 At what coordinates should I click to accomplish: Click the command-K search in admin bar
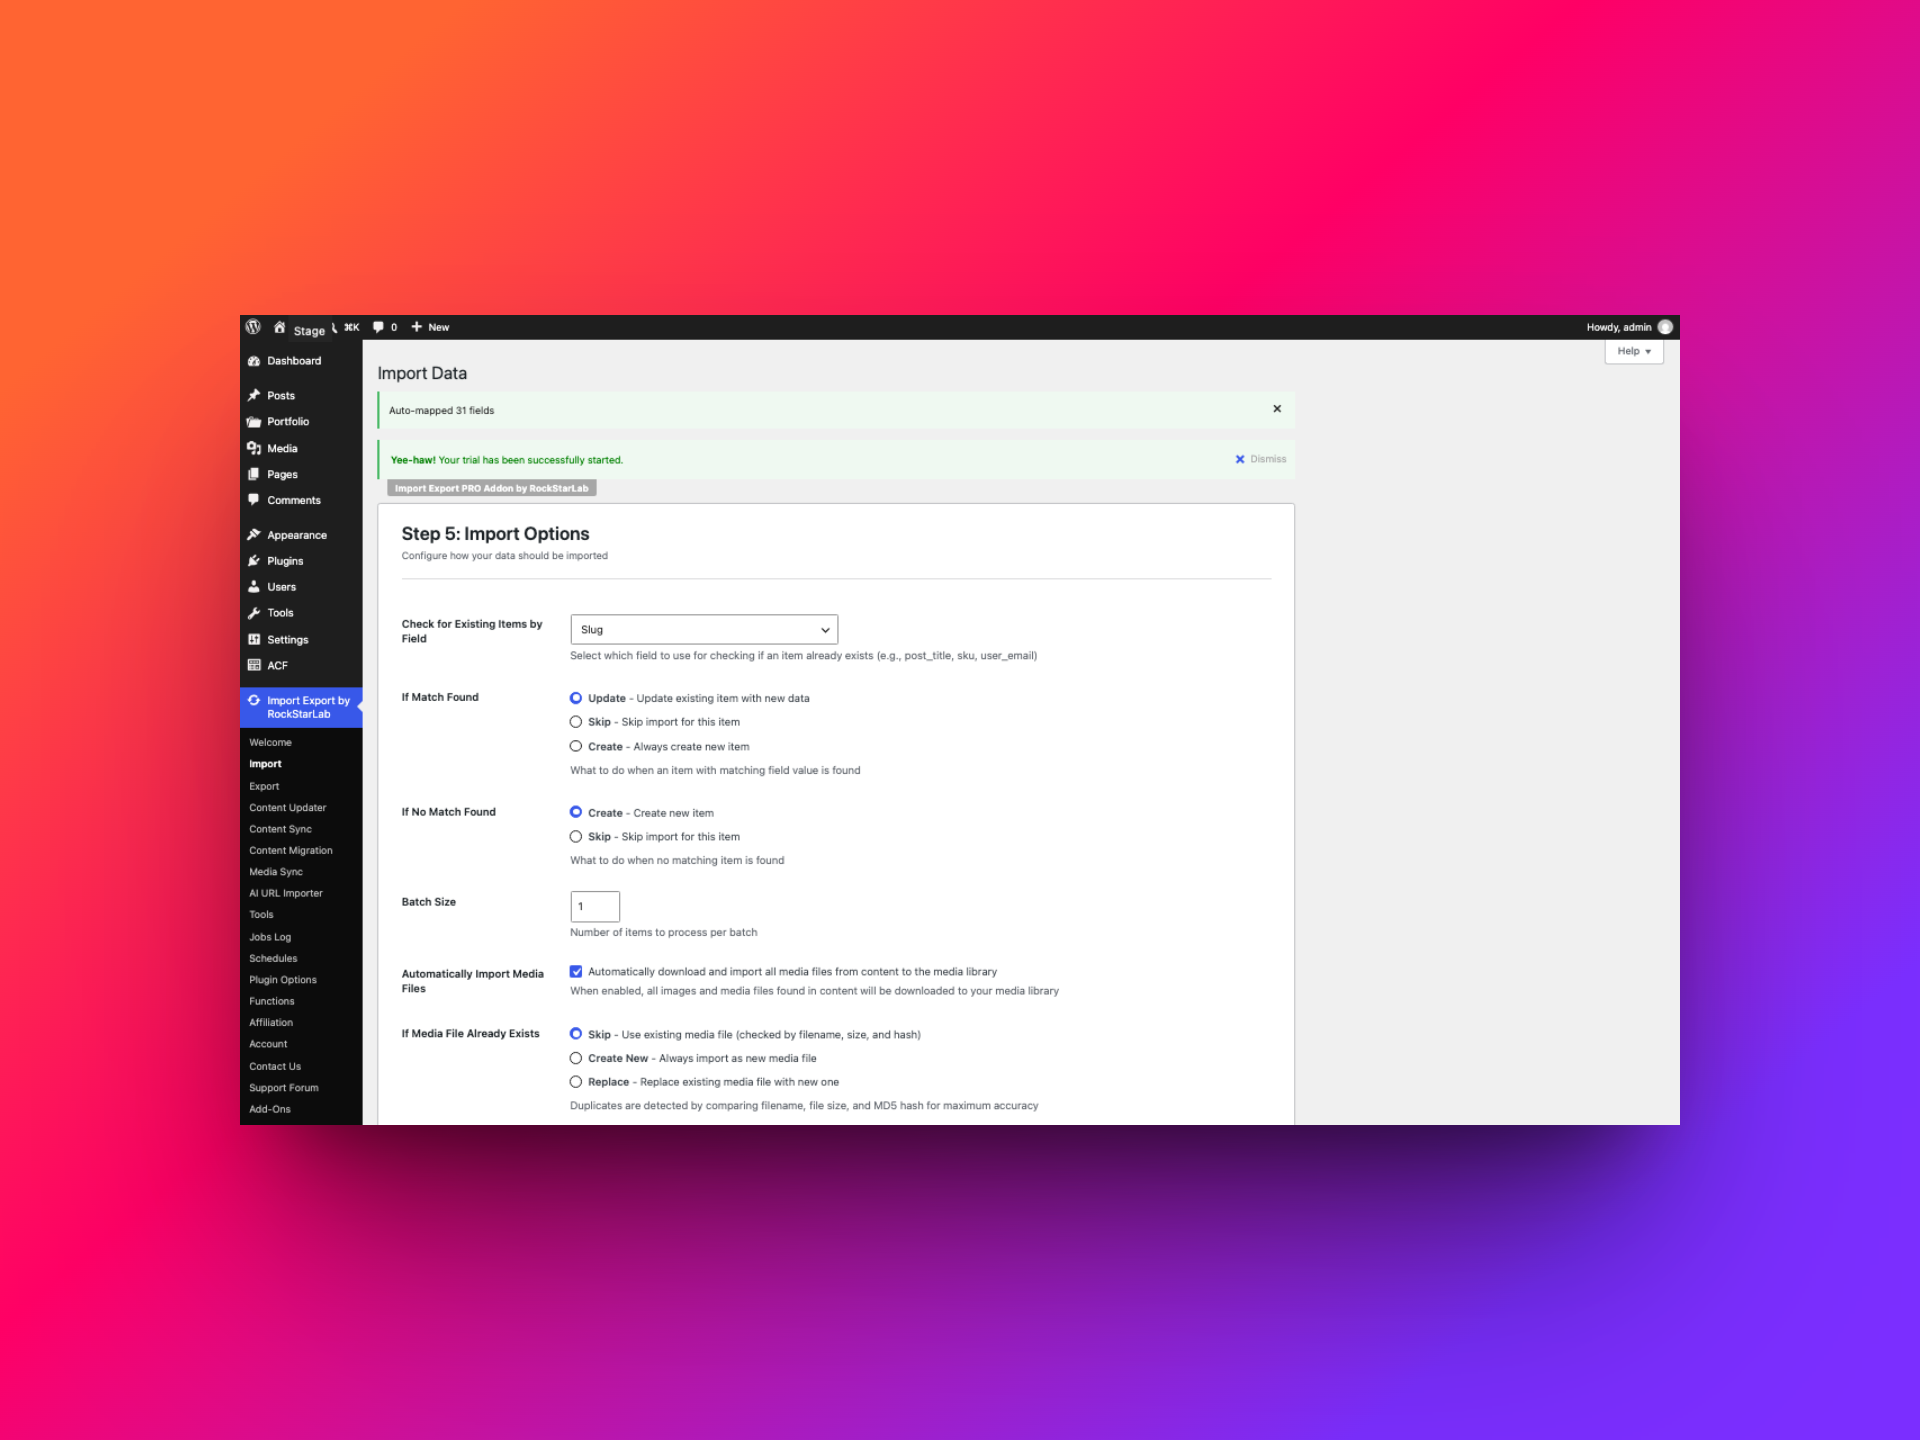tap(346, 327)
